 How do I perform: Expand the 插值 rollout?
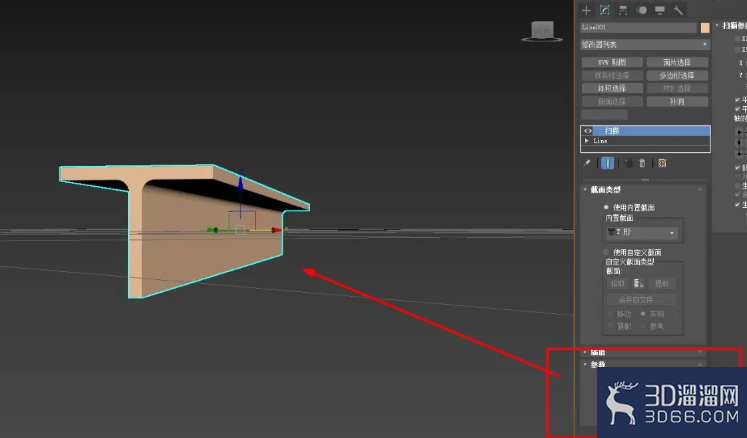tap(585, 352)
